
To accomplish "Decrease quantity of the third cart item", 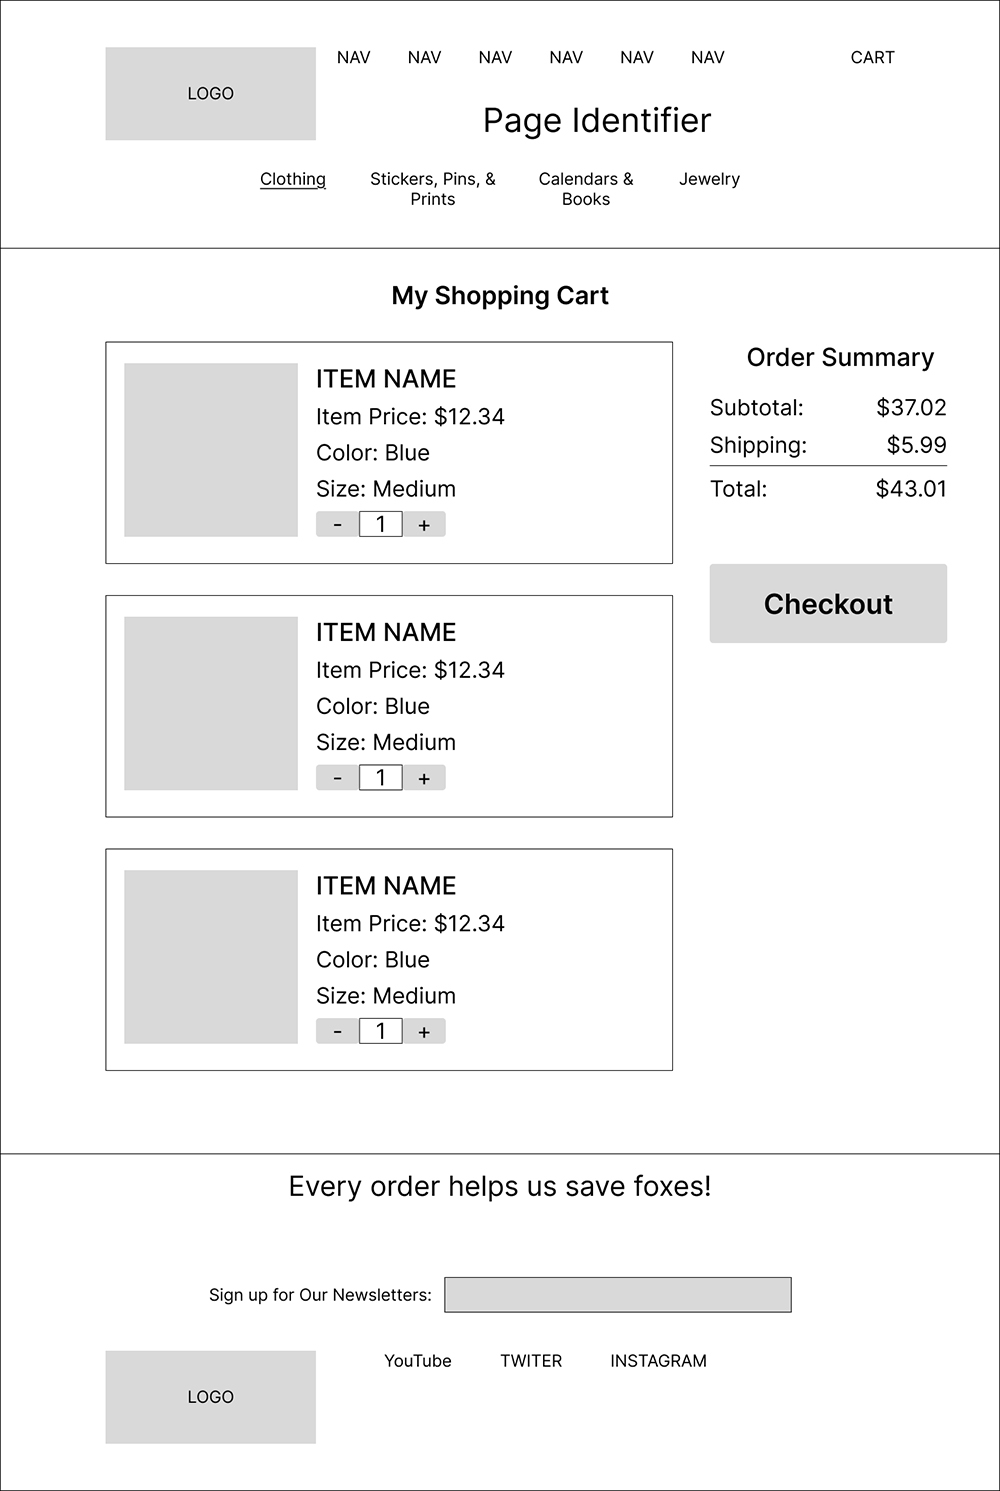I will coord(336,1030).
